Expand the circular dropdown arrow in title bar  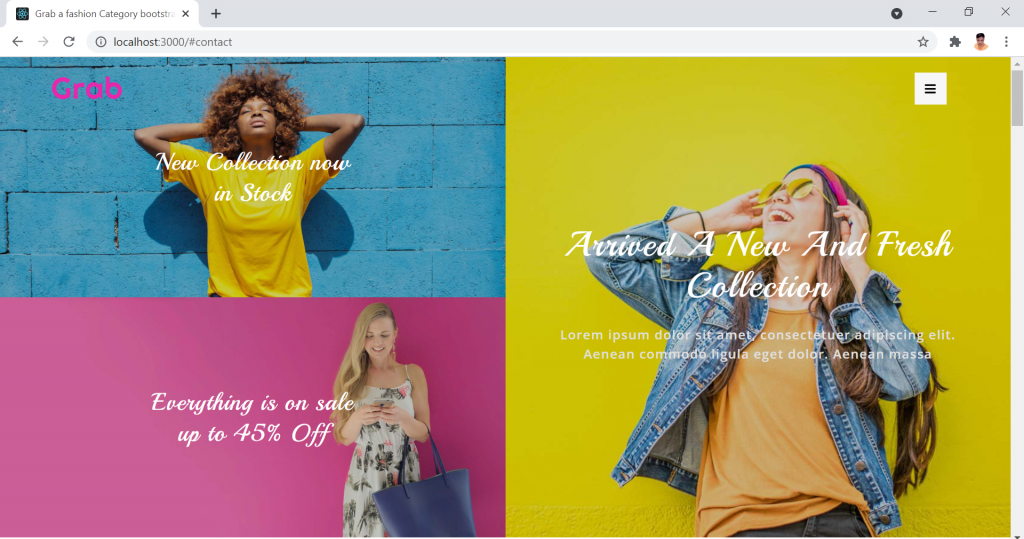(897, 13)
